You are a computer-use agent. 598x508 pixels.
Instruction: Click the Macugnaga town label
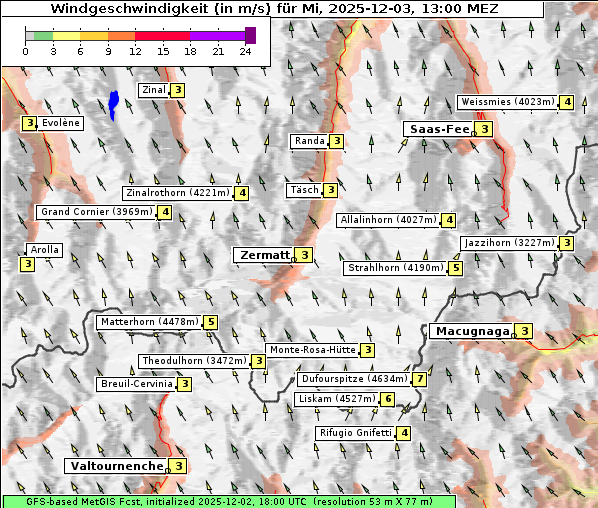point(473,331)
